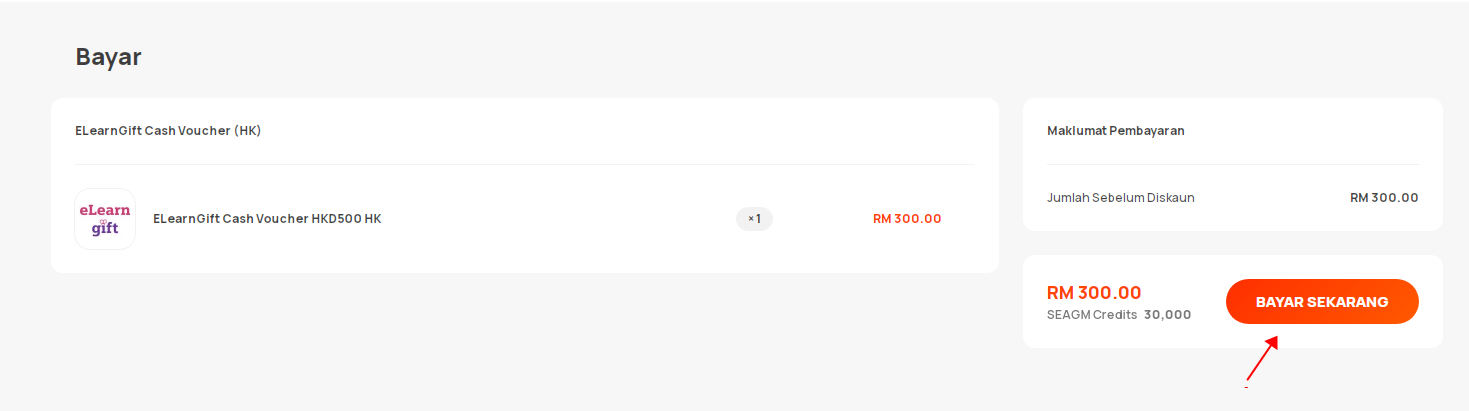Viewport: 1469px width, 411px height.
Task: Click the word "gift" in the product logo
Action: 105,229
